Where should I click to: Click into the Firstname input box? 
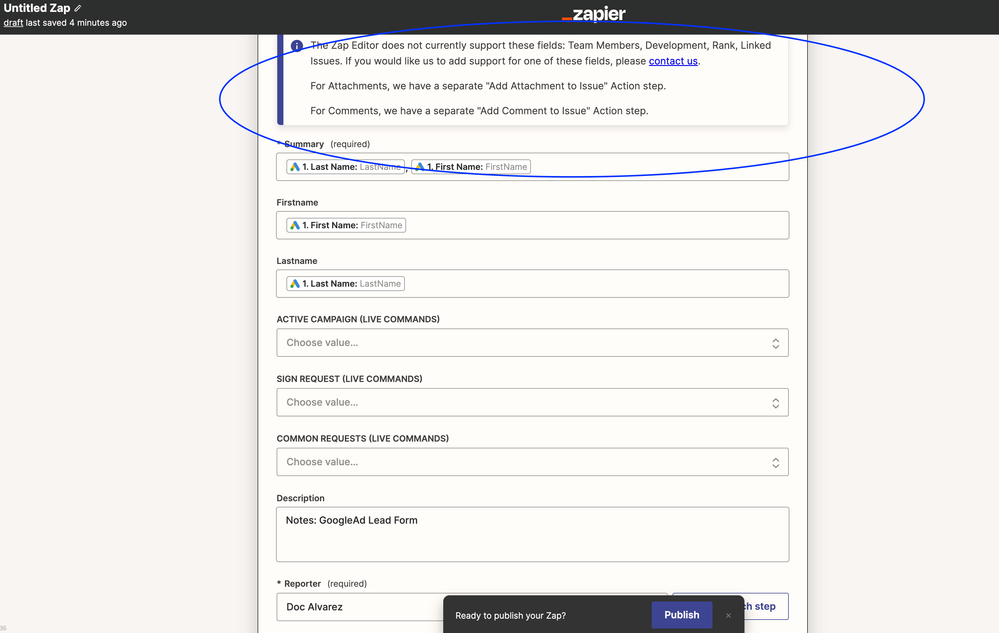click(533, 225)
